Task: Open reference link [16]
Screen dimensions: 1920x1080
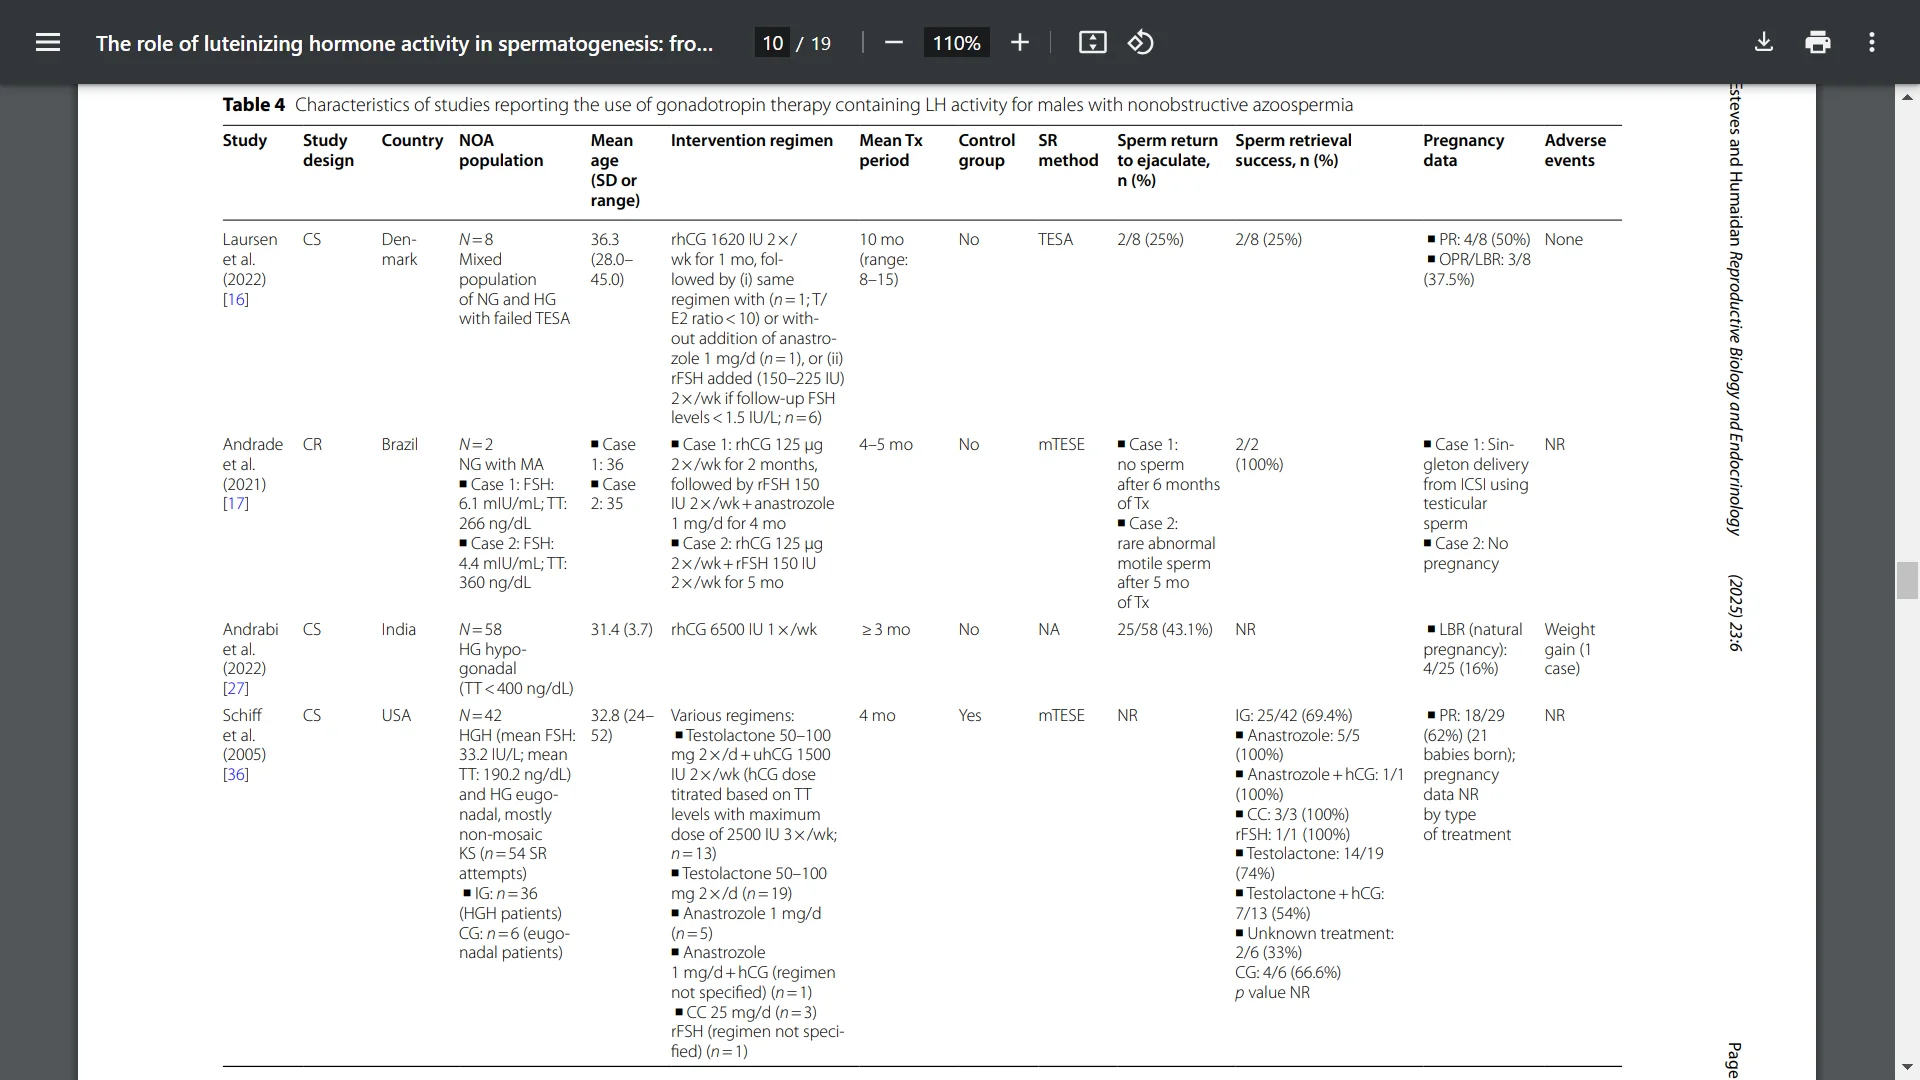Action: click(x=236, y=299)
